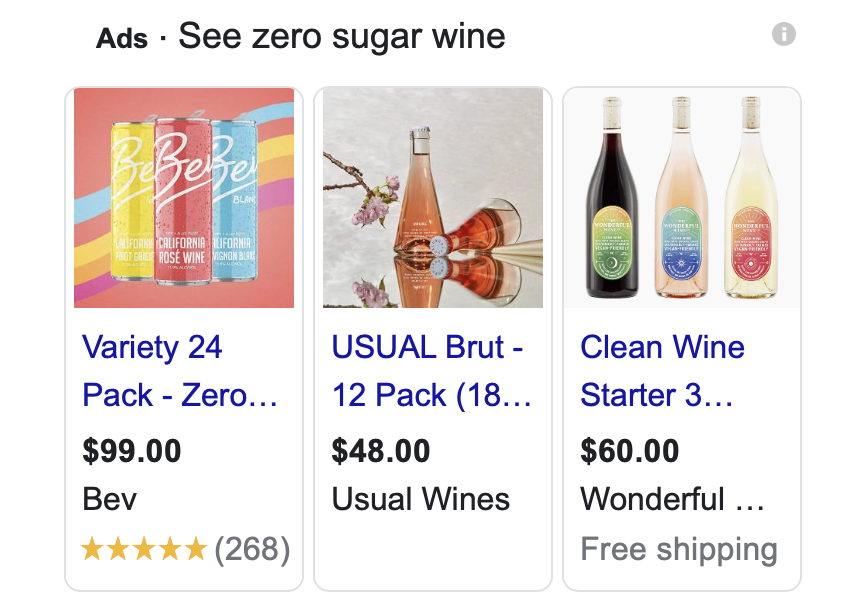Click the gray info icon near the top right
This screenshot has height=600, width=852.
(786, 34)
